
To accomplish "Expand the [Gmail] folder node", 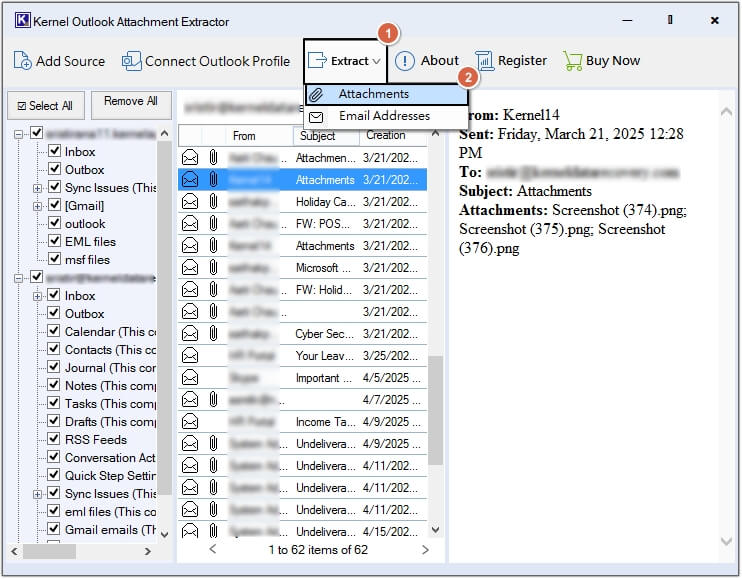I will pyautogui.click(x=37, y=206).
